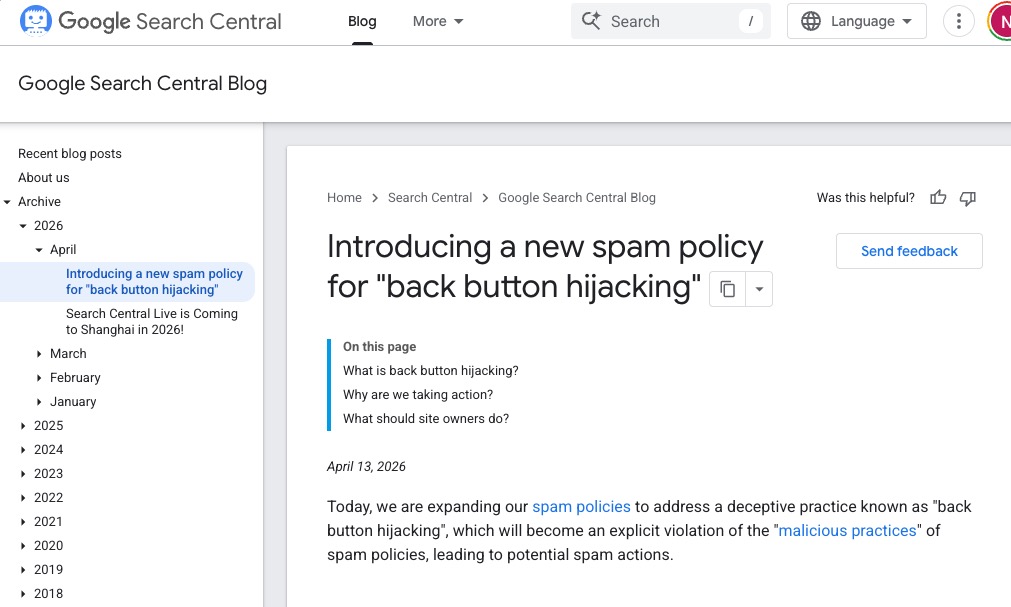Select the April 2026 highlighted blog post
Viewport: 1011px width, 607px height.
point(154,281)
